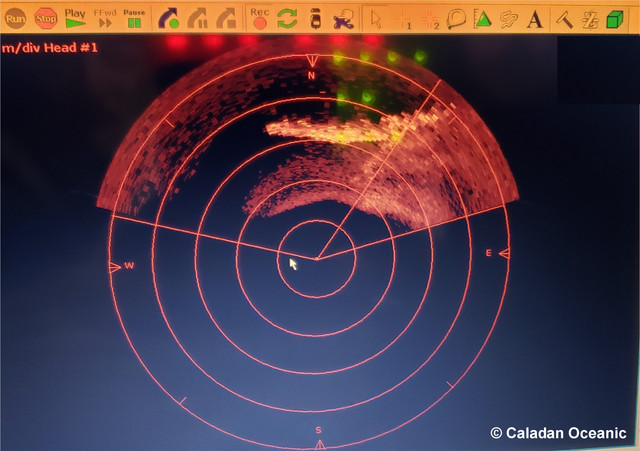Click the purple figure tool icon
640x451 pixels.
click(x=343, y=19)
